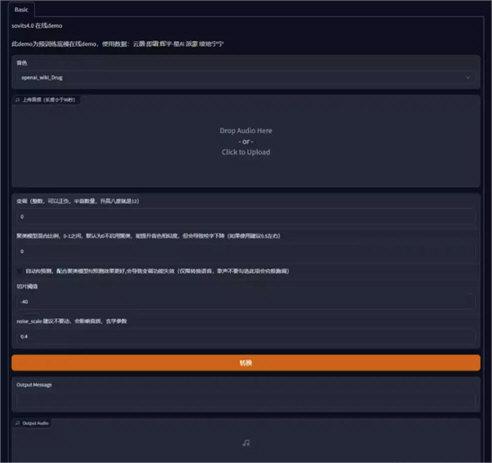Click the Click to Upload link
492x463 pixels.
(x=246, y=152)
